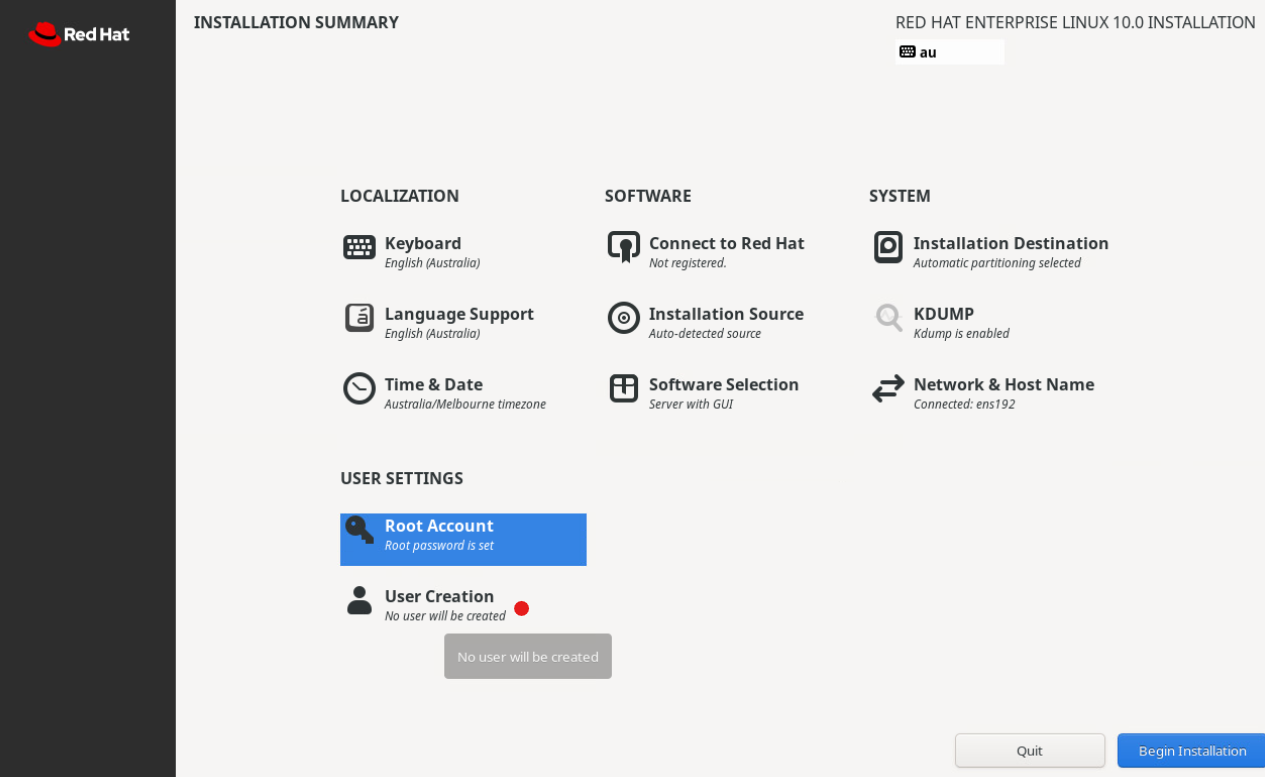This screenshot has width=1265, height=777.
Task: Click the KDUMP magnifier icon
Action: pos(888,318)
